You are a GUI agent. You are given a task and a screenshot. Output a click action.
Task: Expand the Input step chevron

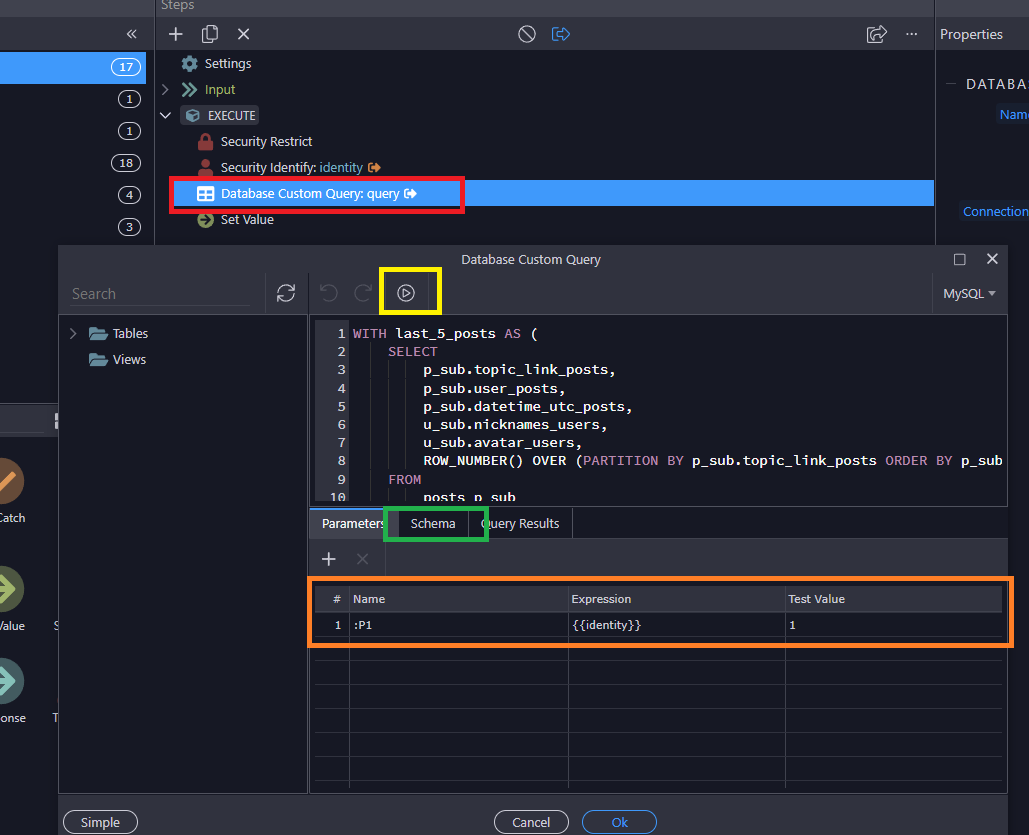click(165, 89)
